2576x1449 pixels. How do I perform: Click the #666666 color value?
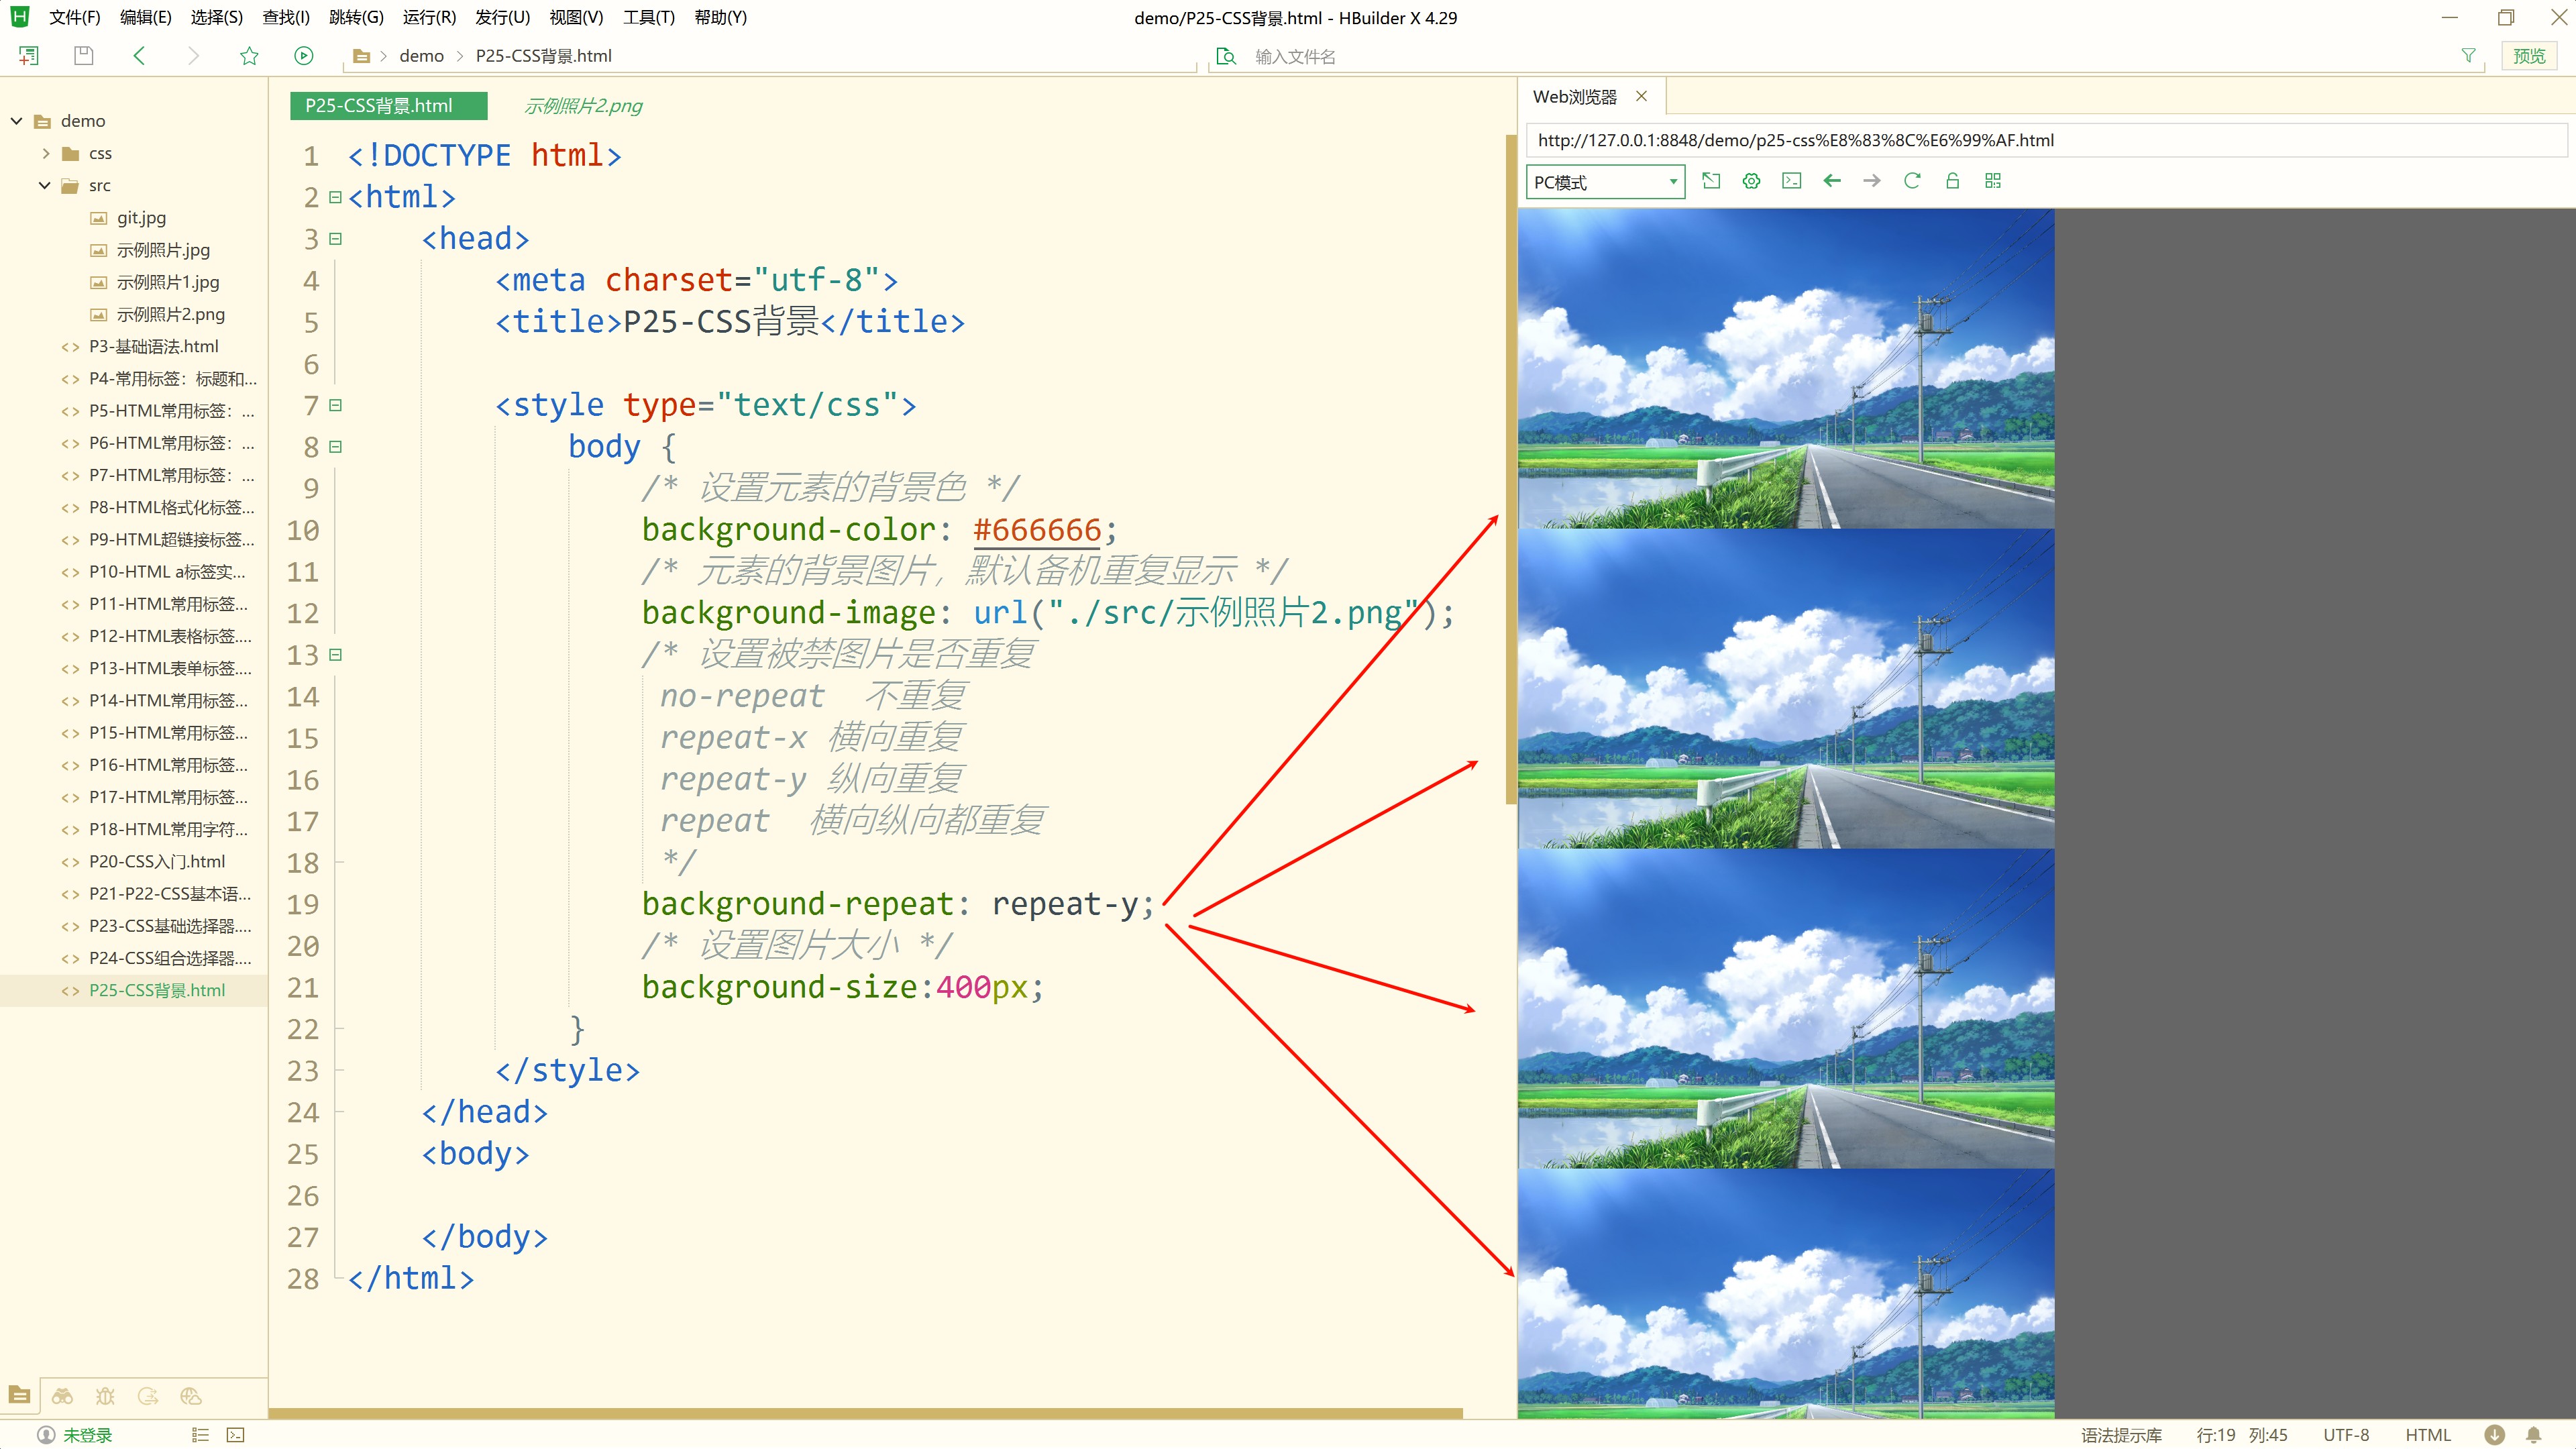pos(1037,530)
